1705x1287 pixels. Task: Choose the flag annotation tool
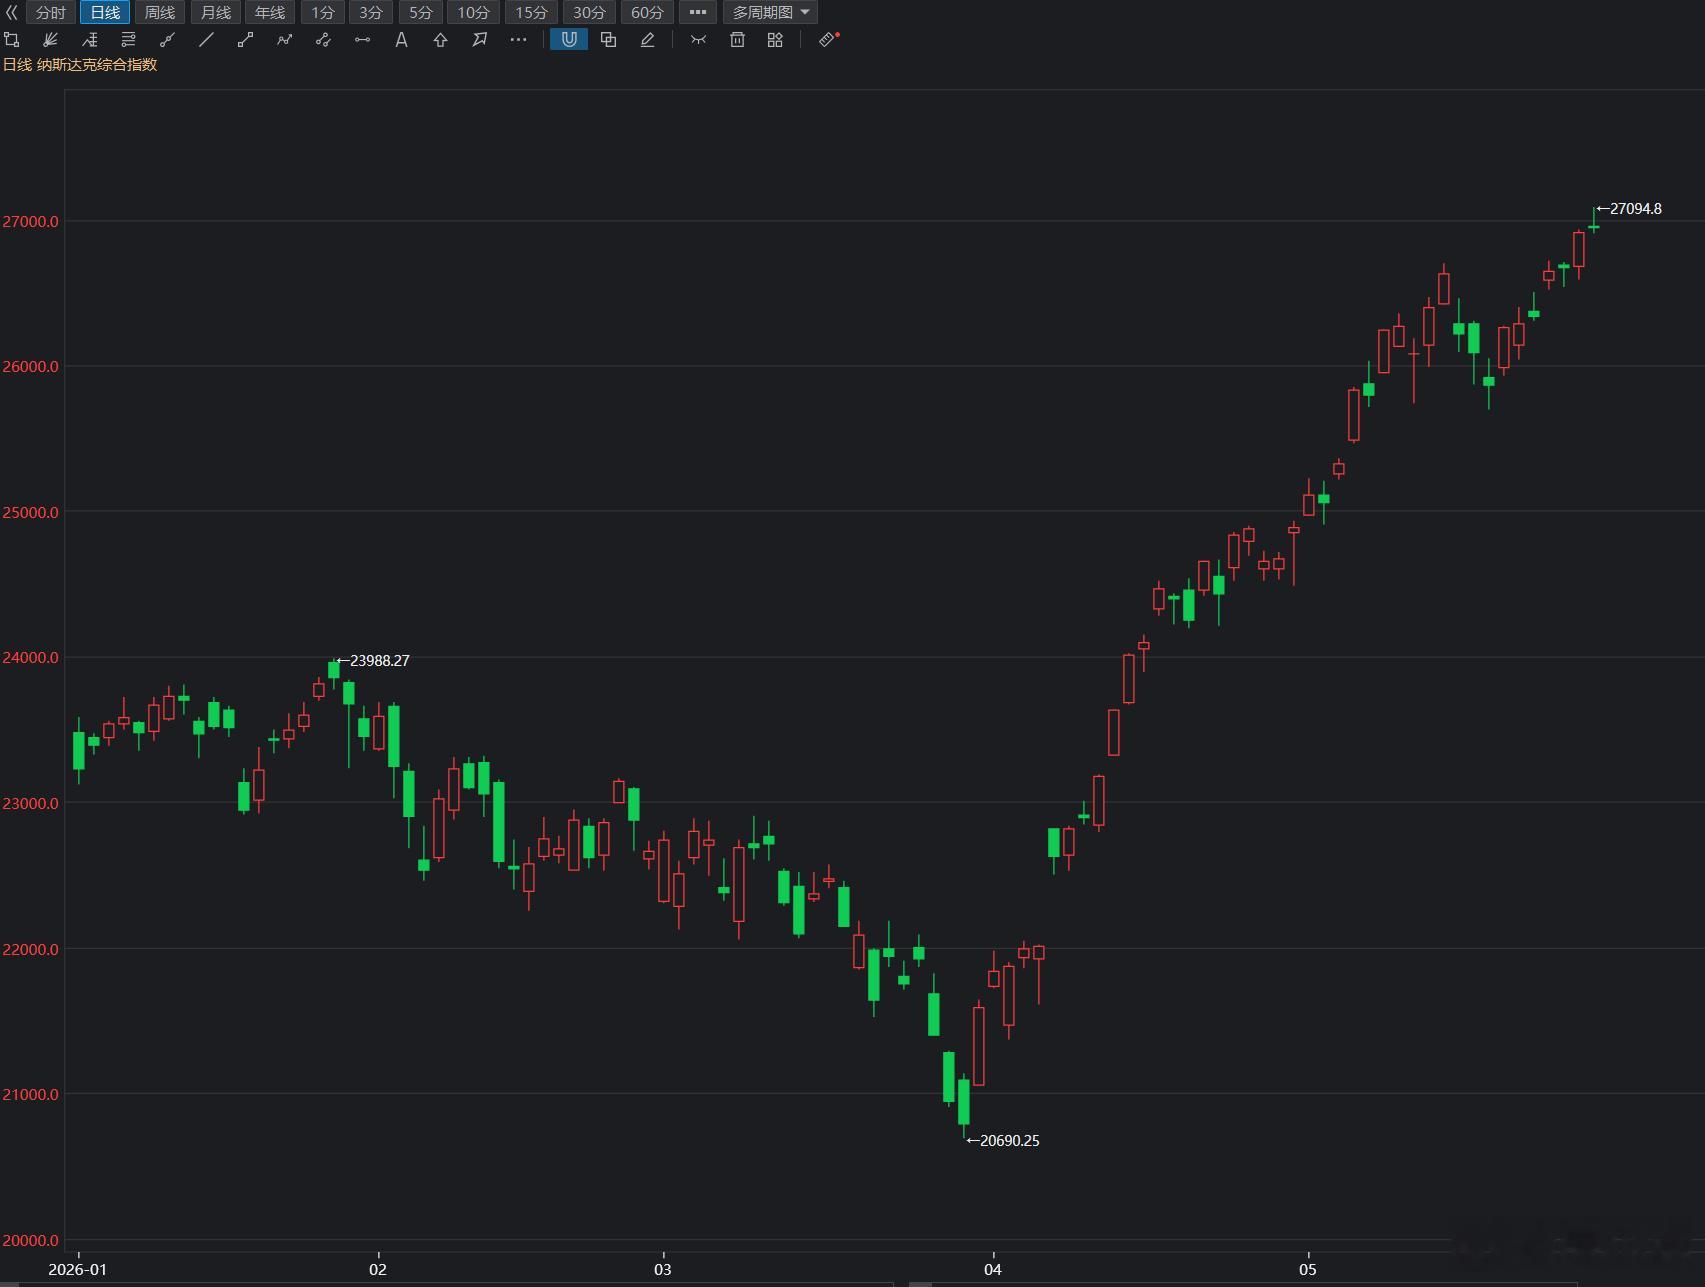point(480,40)
